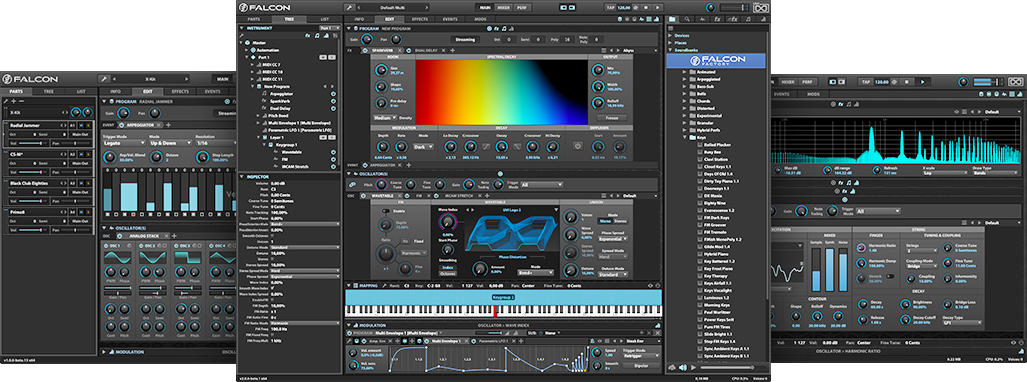Open the Trigger Mode Legato dropdown
The height and width of the screenshot is (382, 1027).
[x=123, y=142]
